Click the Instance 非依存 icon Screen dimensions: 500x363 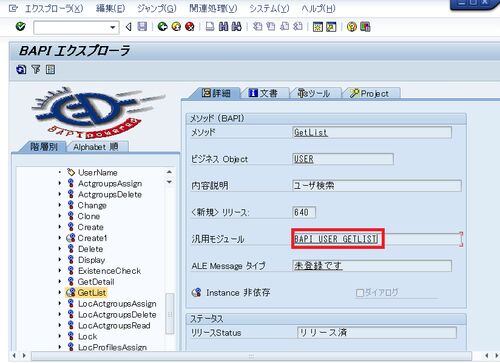[197, 292]
